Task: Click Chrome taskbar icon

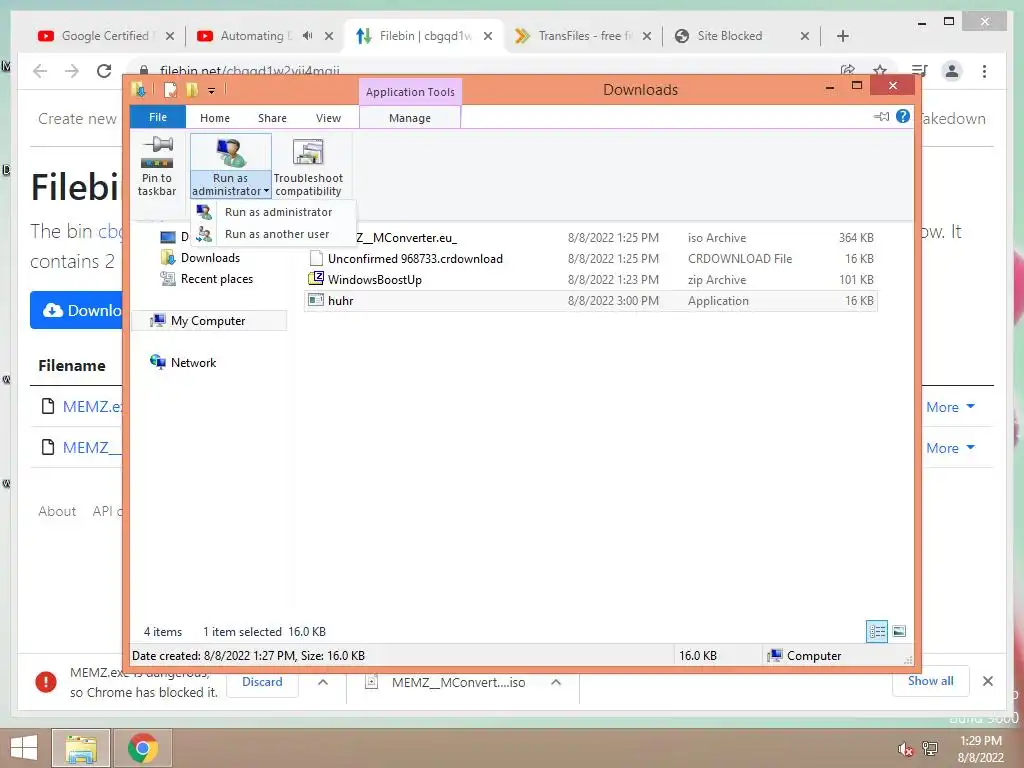Action: click(x=142, y=748)
